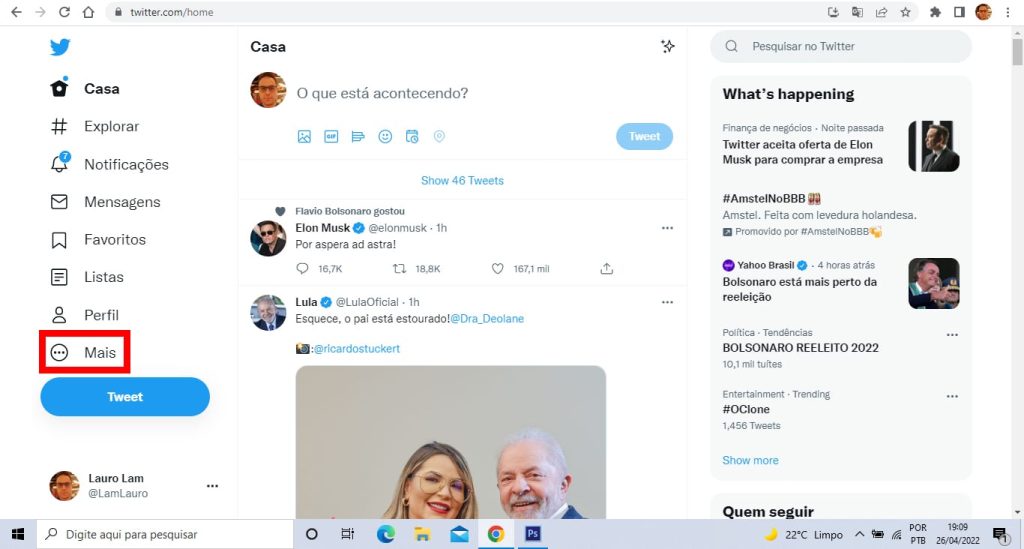Create a poll with the poll icon
1024x549 pixels.
[x=358, y=136]
